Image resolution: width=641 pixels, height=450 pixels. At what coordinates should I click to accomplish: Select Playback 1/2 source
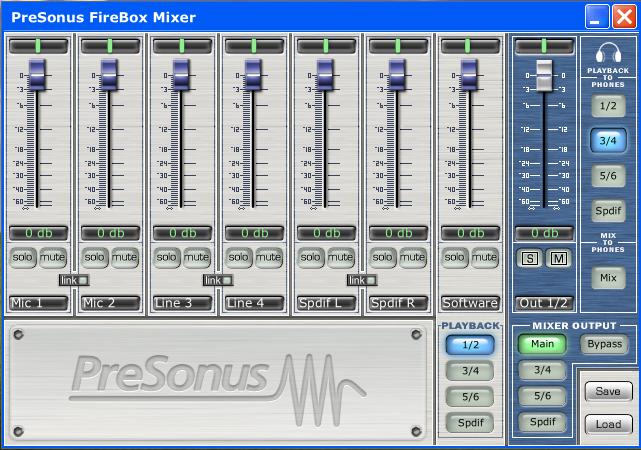tap(470, 345)
